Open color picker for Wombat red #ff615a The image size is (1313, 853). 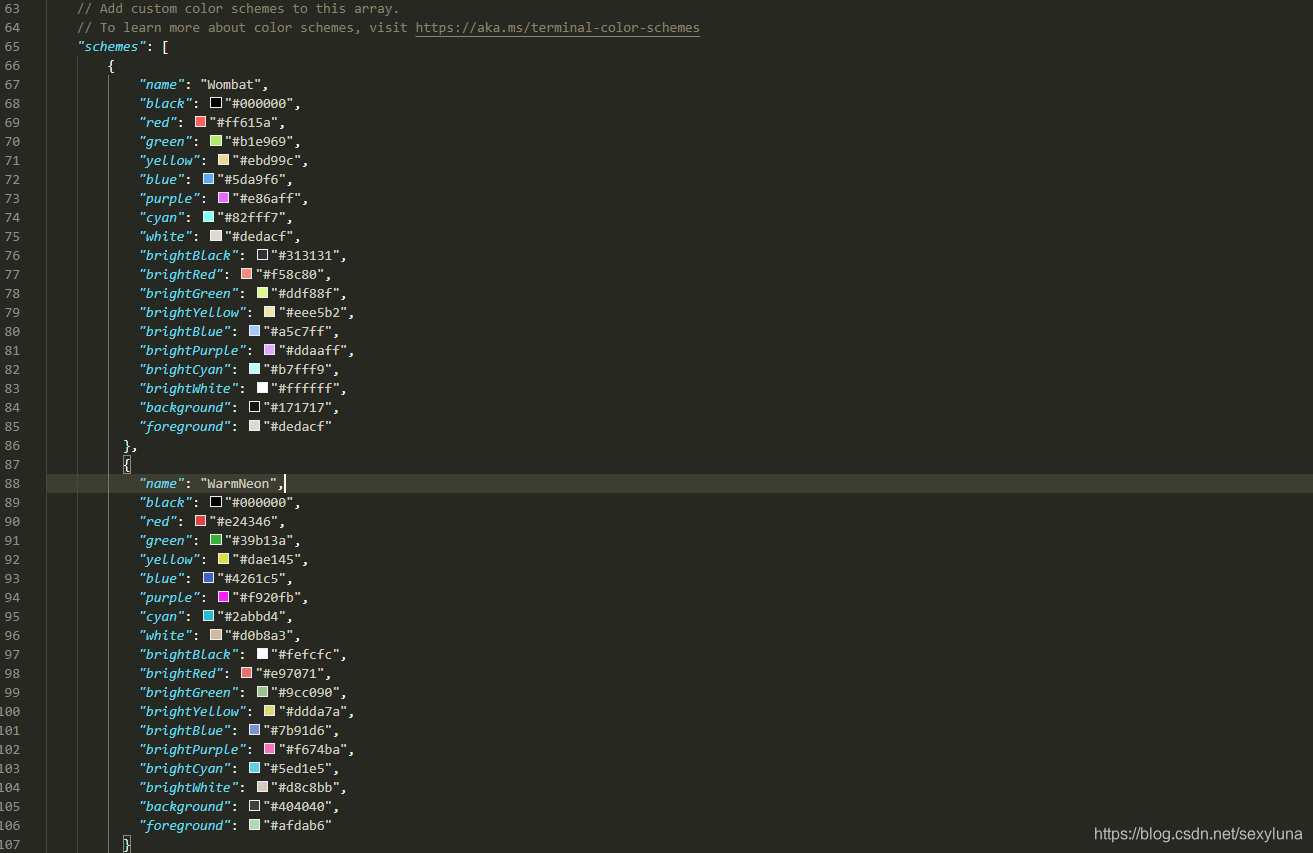coord(200,122)
